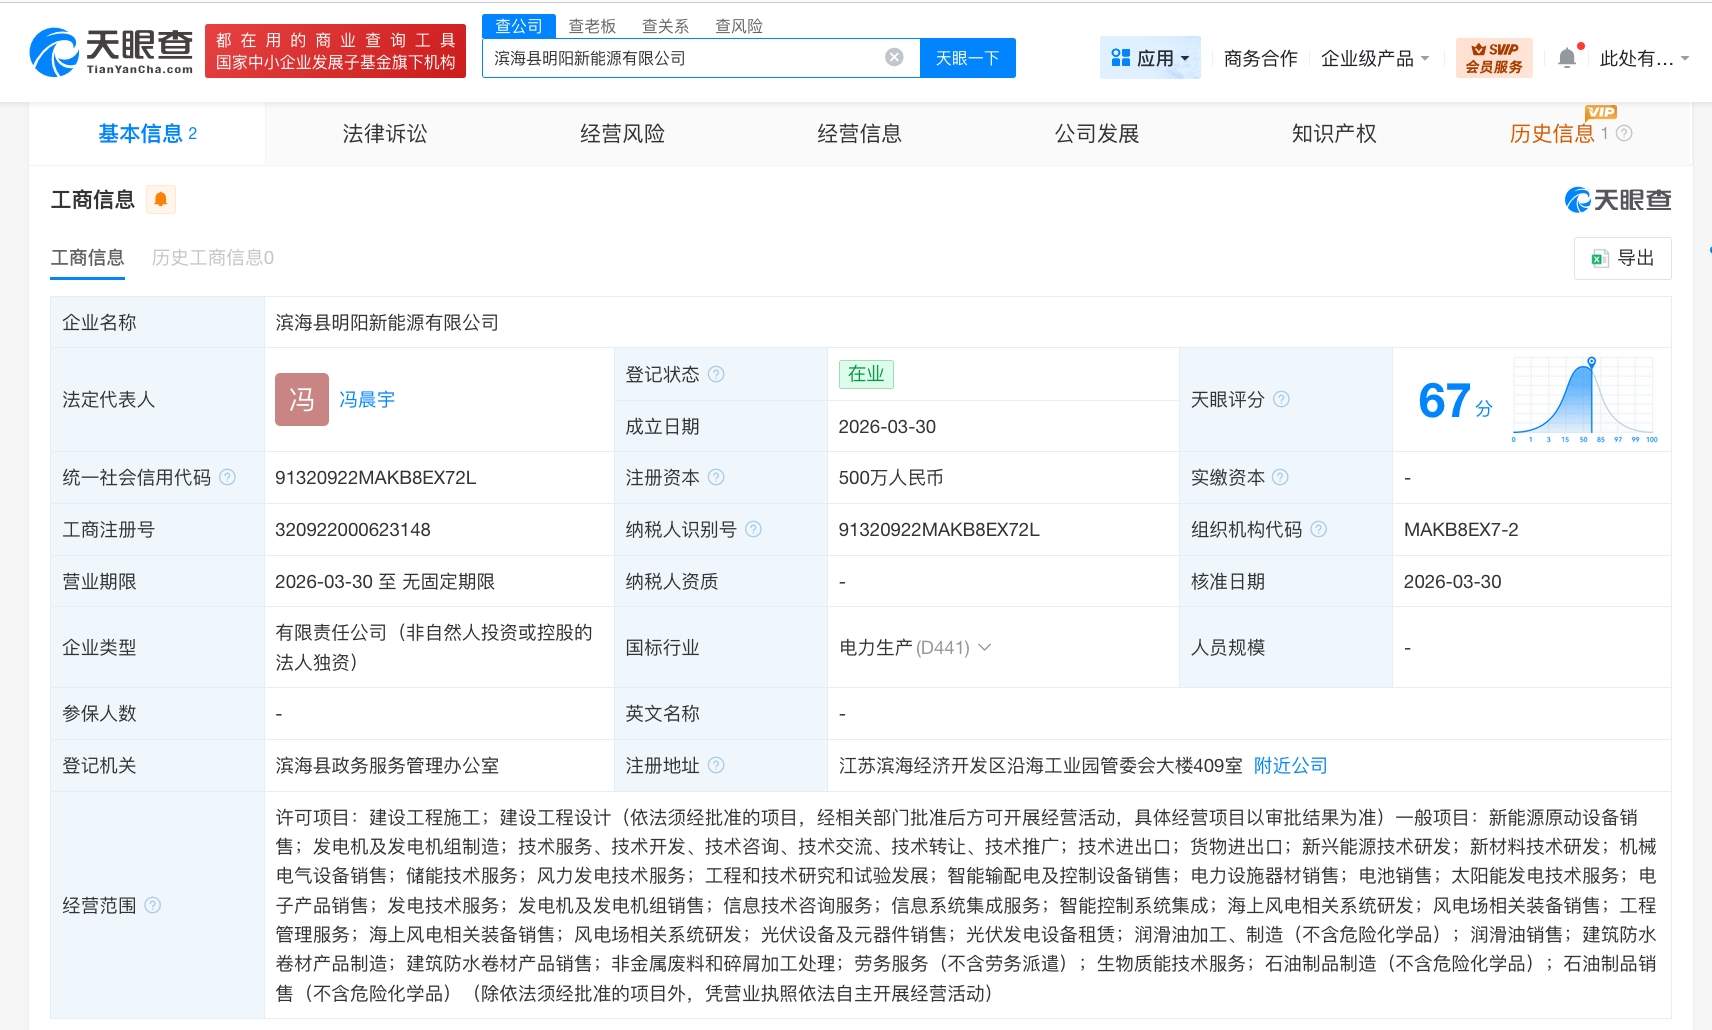
Task: Click the help icon beside 登记状态
Action: pyautogui.click(x=718, y=374)
